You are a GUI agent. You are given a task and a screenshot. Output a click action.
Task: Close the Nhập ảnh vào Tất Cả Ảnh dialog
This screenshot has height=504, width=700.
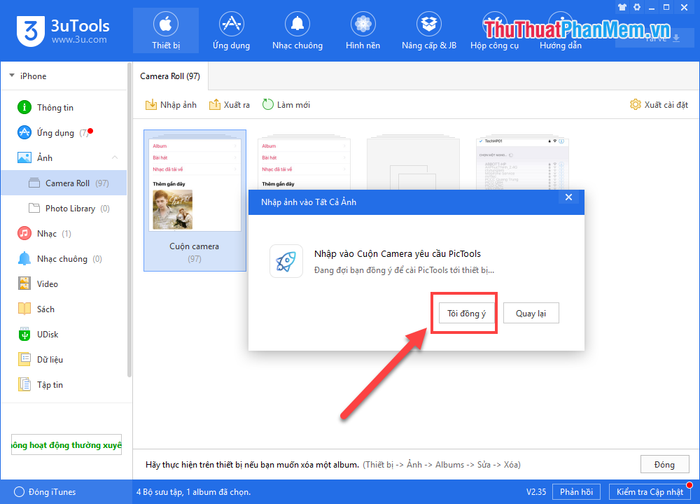tap(568, 197)
